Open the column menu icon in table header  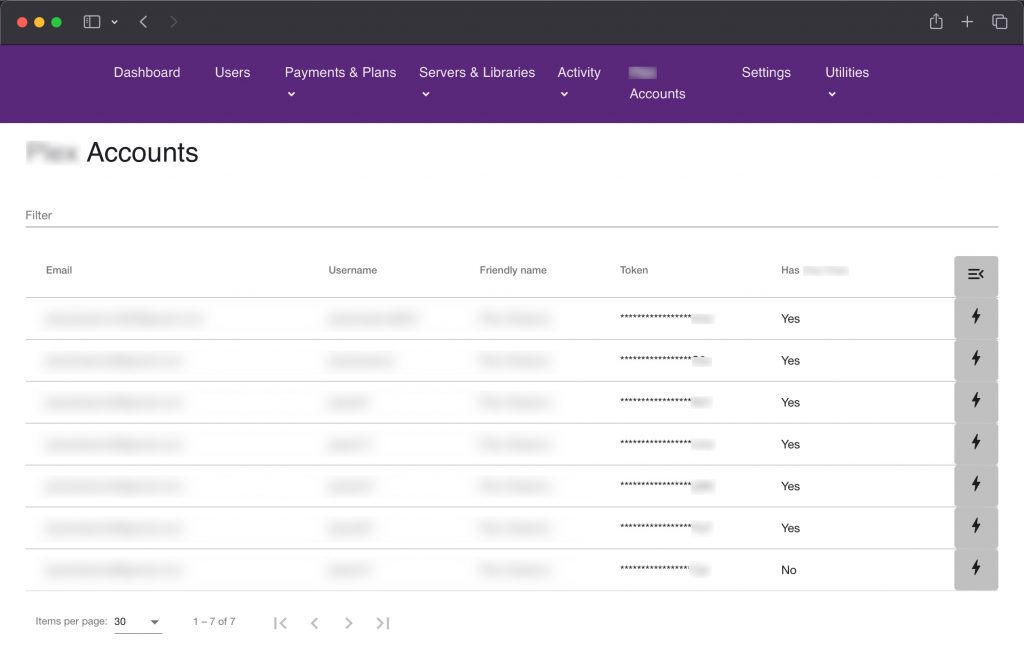pyautogui.click(x=976, y=274)
